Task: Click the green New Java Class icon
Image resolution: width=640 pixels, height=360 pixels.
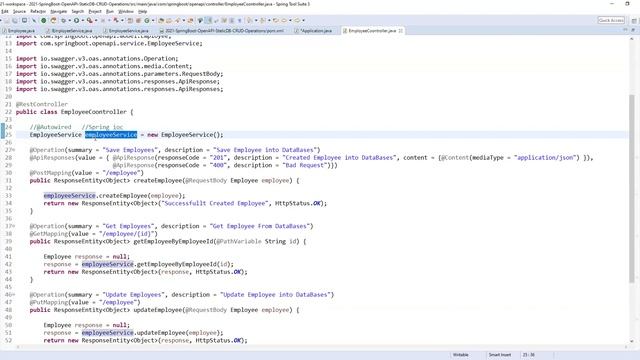Action: (147, 20)
